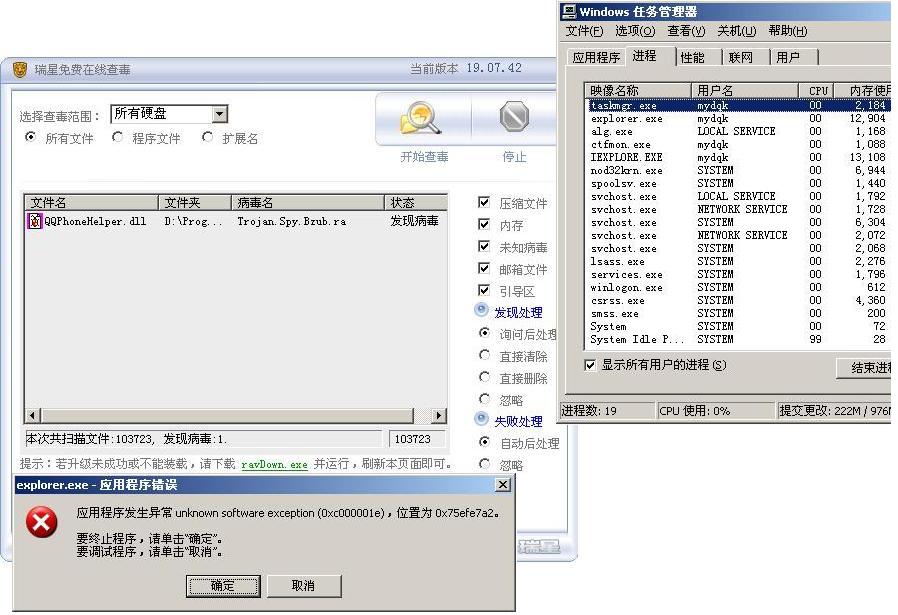Click the 103723 scanned count field
This screenshot has height=615, width=898.
pos(417,439)
